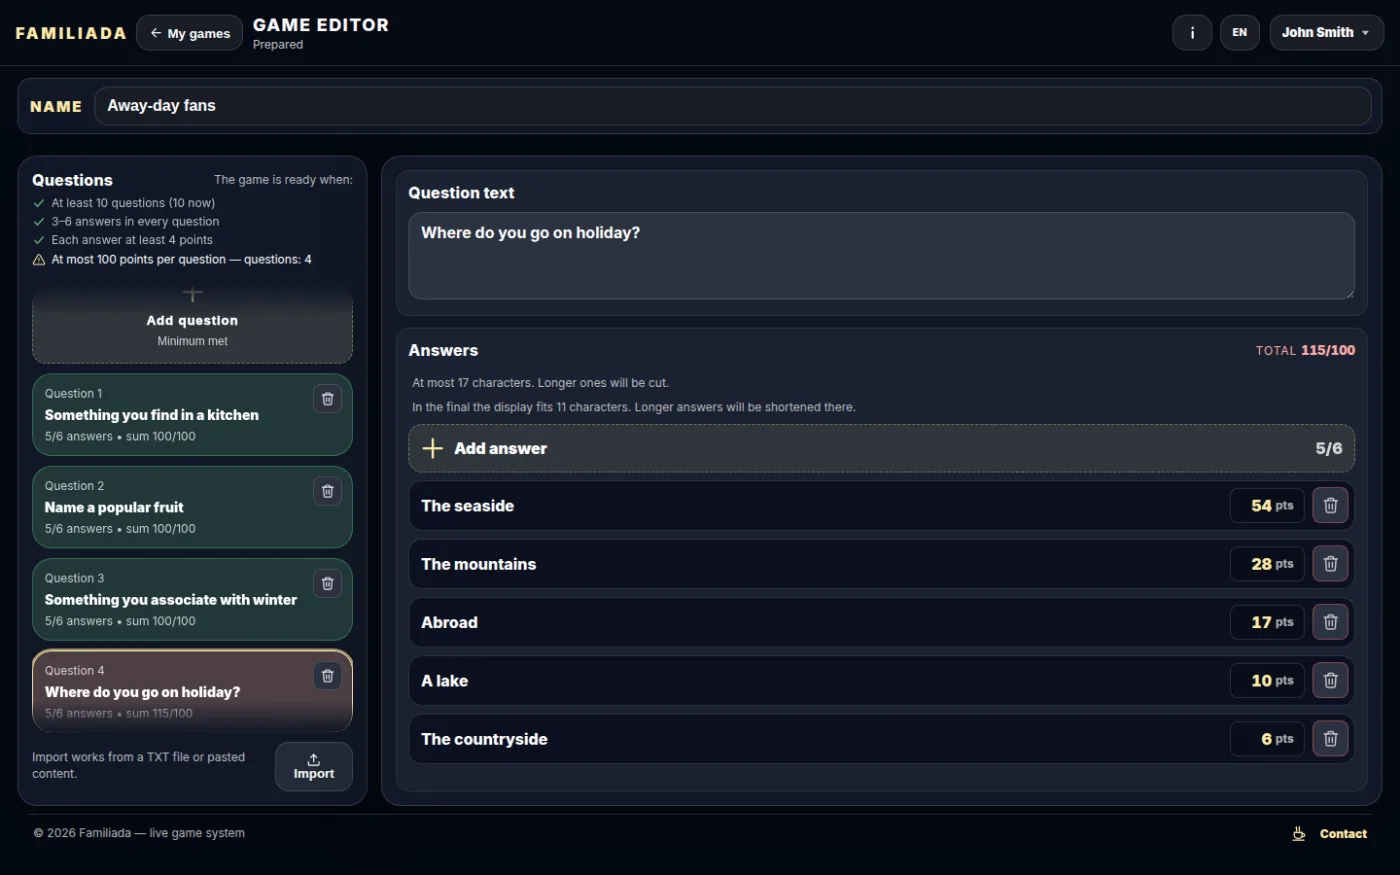The image size is (1400, 875).
Task: Delete Question 4 using its trash icon
Action: (x=327, y=676)
